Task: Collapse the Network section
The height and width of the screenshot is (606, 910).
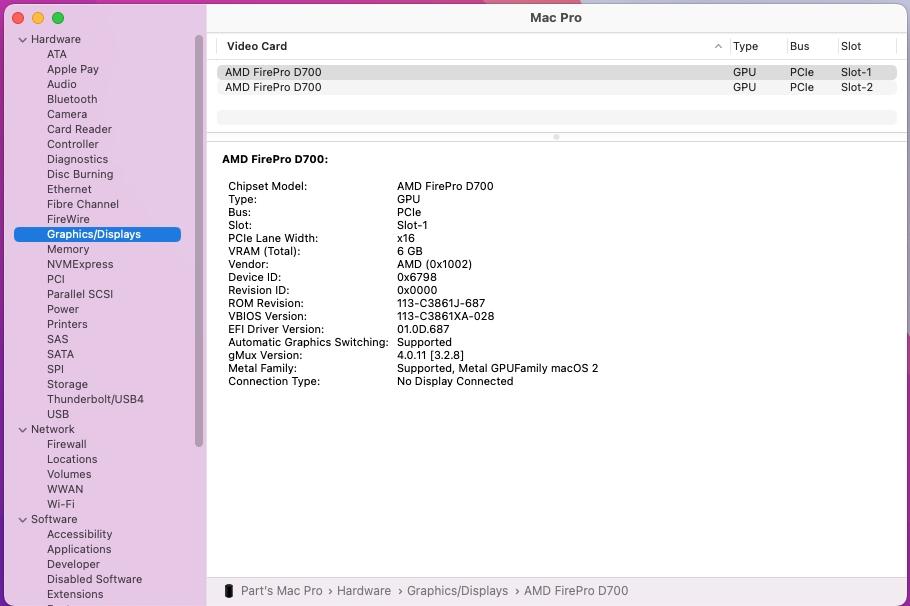Action: click(x=22, y=430)
